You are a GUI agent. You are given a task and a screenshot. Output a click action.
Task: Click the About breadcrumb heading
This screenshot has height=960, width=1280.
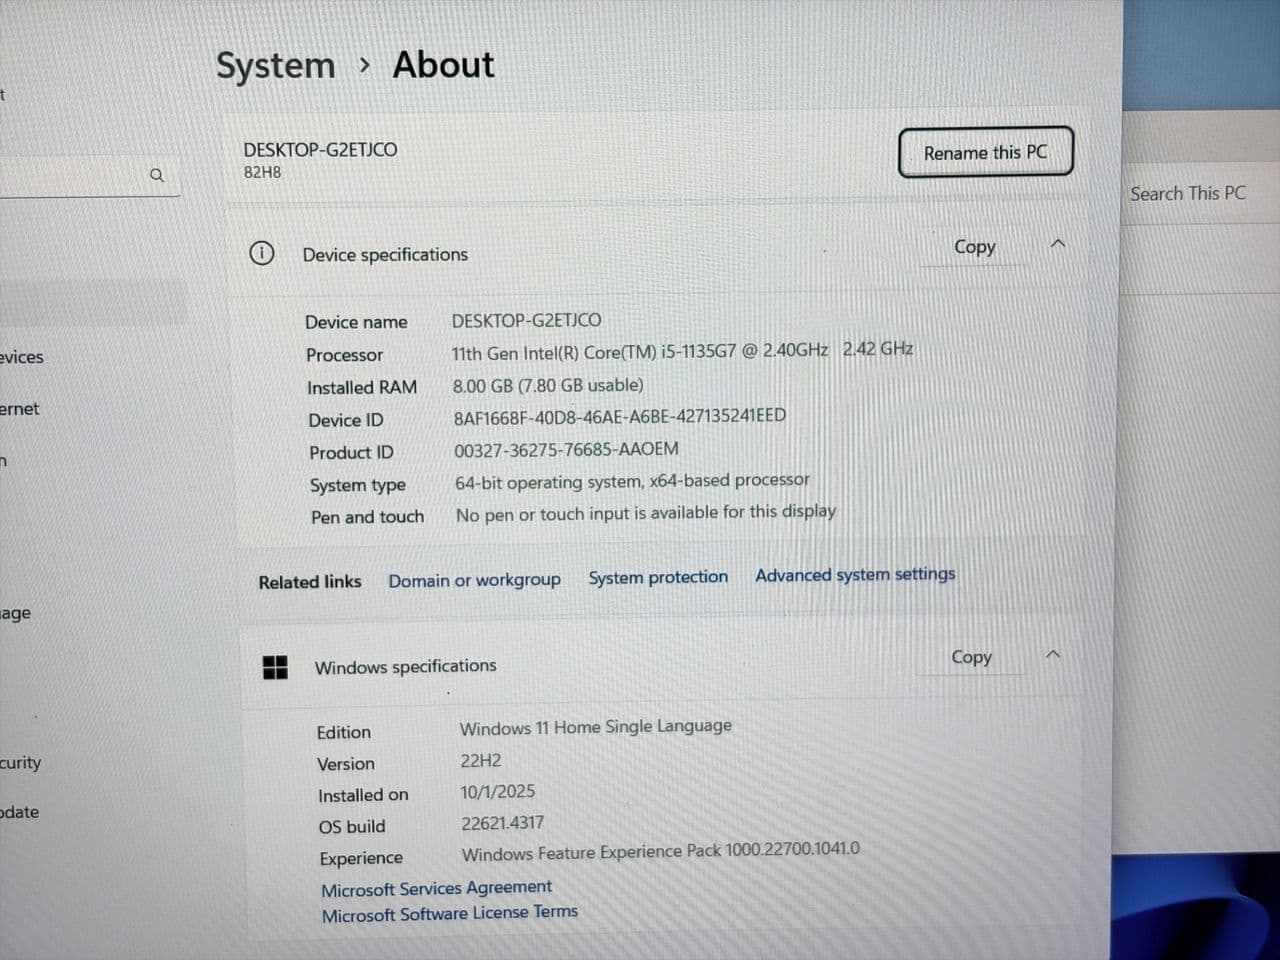pyautogui.click(x=443, y=65)
